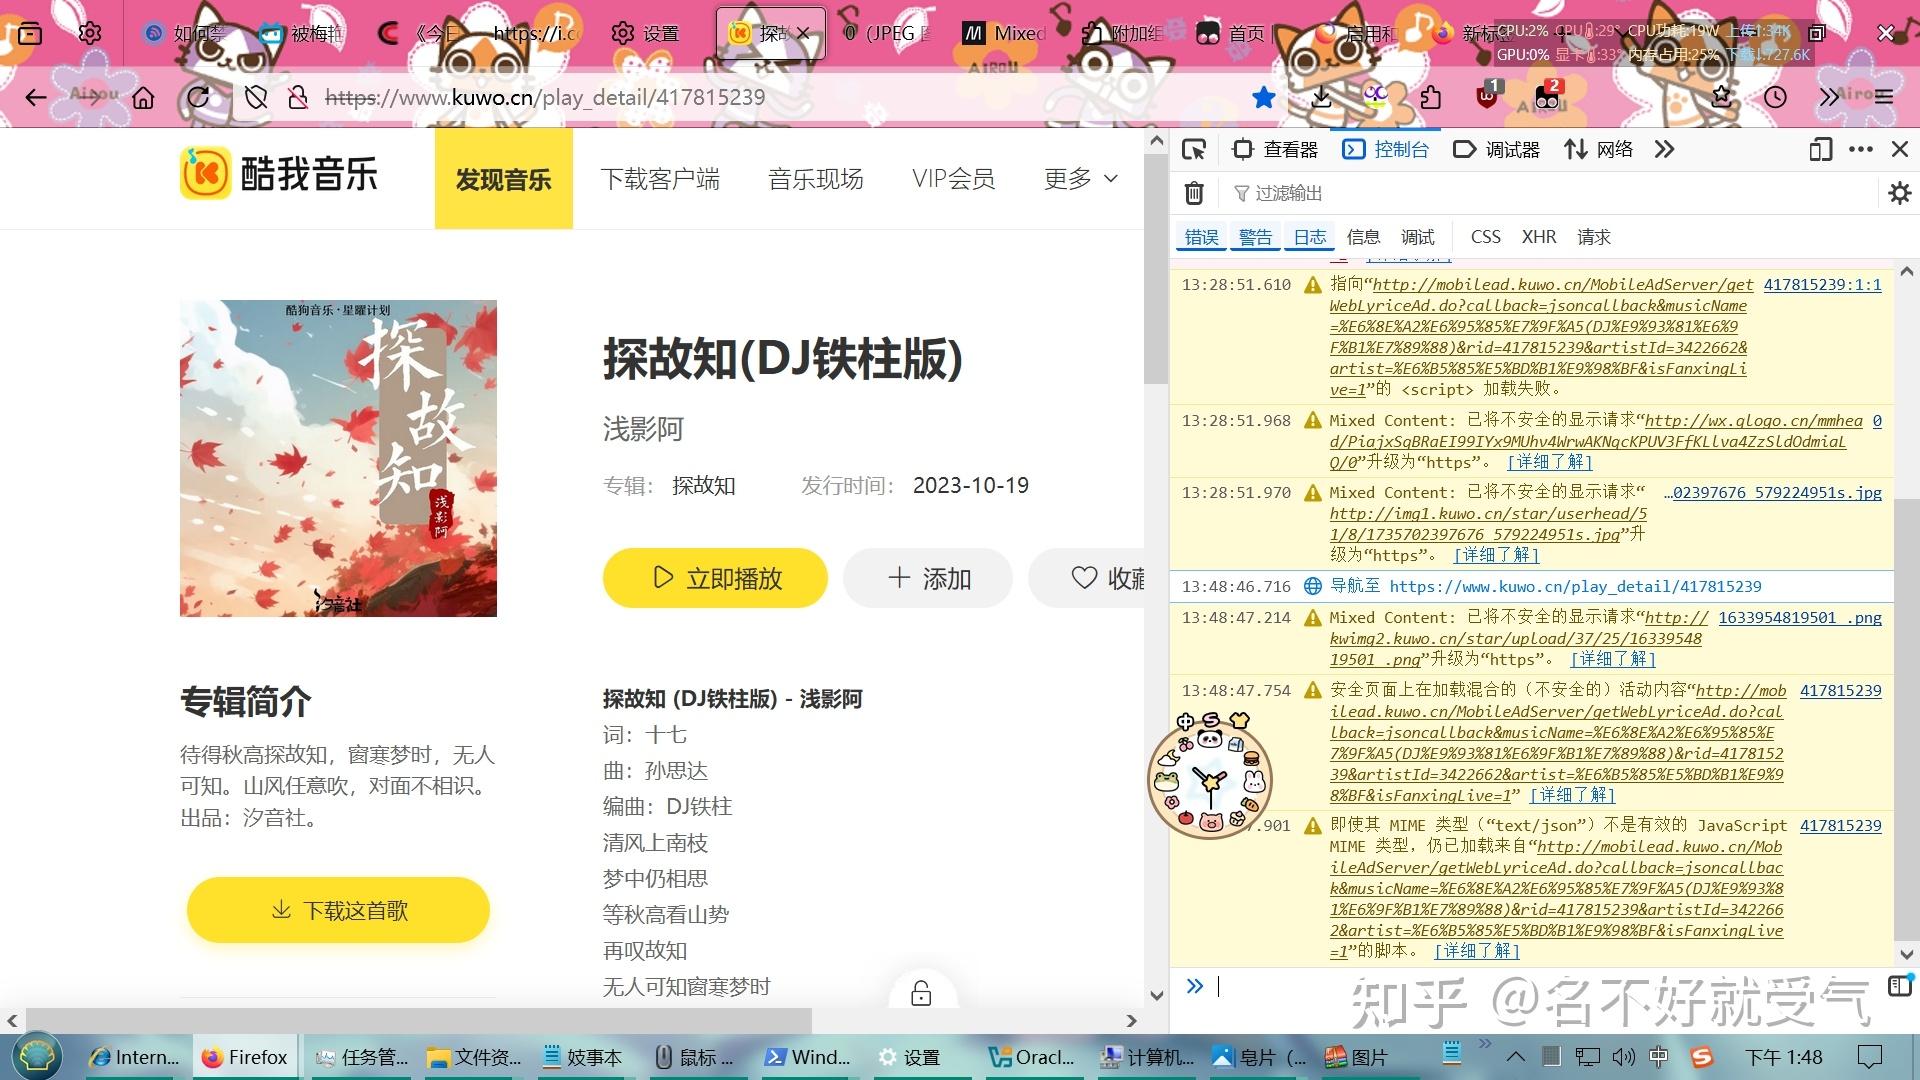1920x1080 pixels.
Task: Open 下载客户端 nav item
Action: (660, 179)
